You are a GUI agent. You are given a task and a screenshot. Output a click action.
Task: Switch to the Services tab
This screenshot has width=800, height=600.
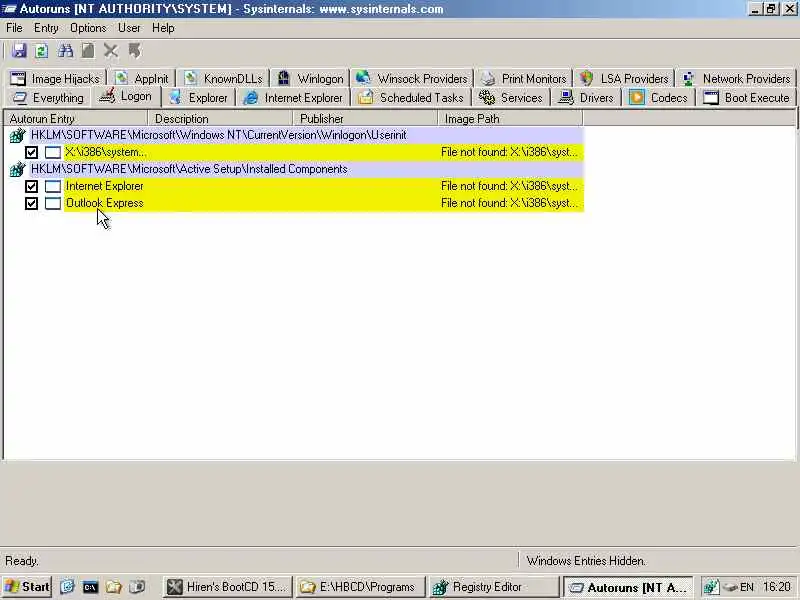pos(511,97)
